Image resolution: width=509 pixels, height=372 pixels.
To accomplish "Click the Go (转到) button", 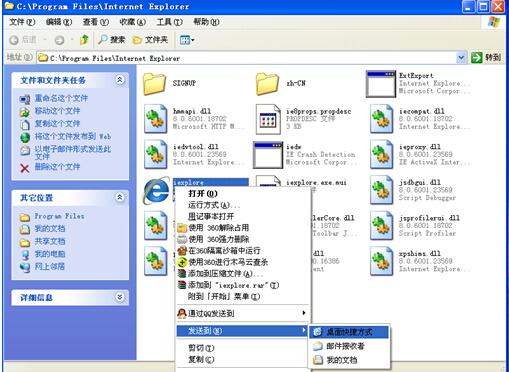I will click(486, 58).
